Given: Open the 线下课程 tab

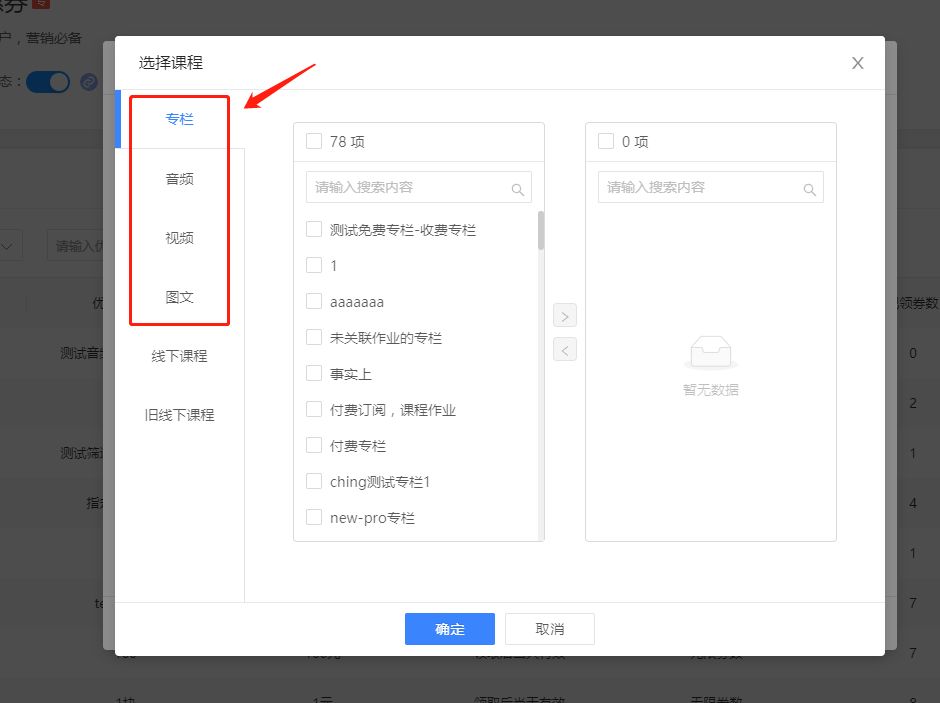Looking at the screenshot, I should click(x=179, y=356).
